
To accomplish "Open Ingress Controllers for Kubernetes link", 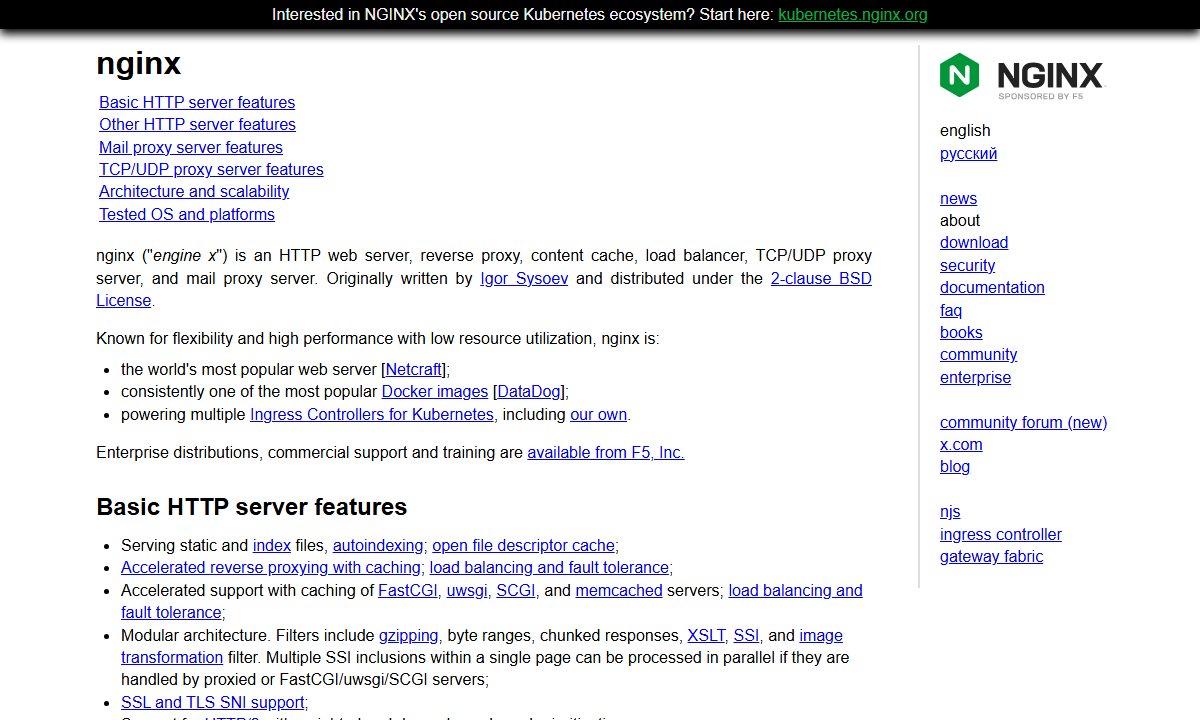I will pyautogui.click(x=372, y=414).
